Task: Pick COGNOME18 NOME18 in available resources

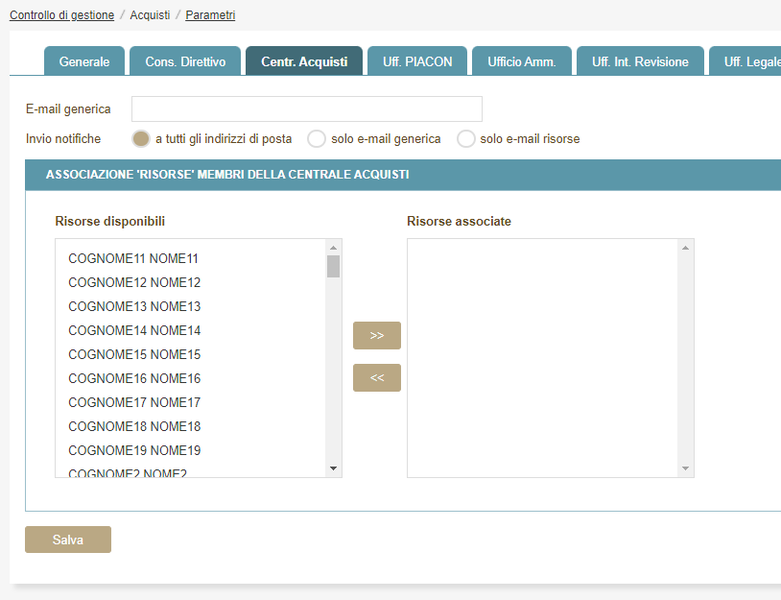Action: pyautogui.click(x=134, y=427)
